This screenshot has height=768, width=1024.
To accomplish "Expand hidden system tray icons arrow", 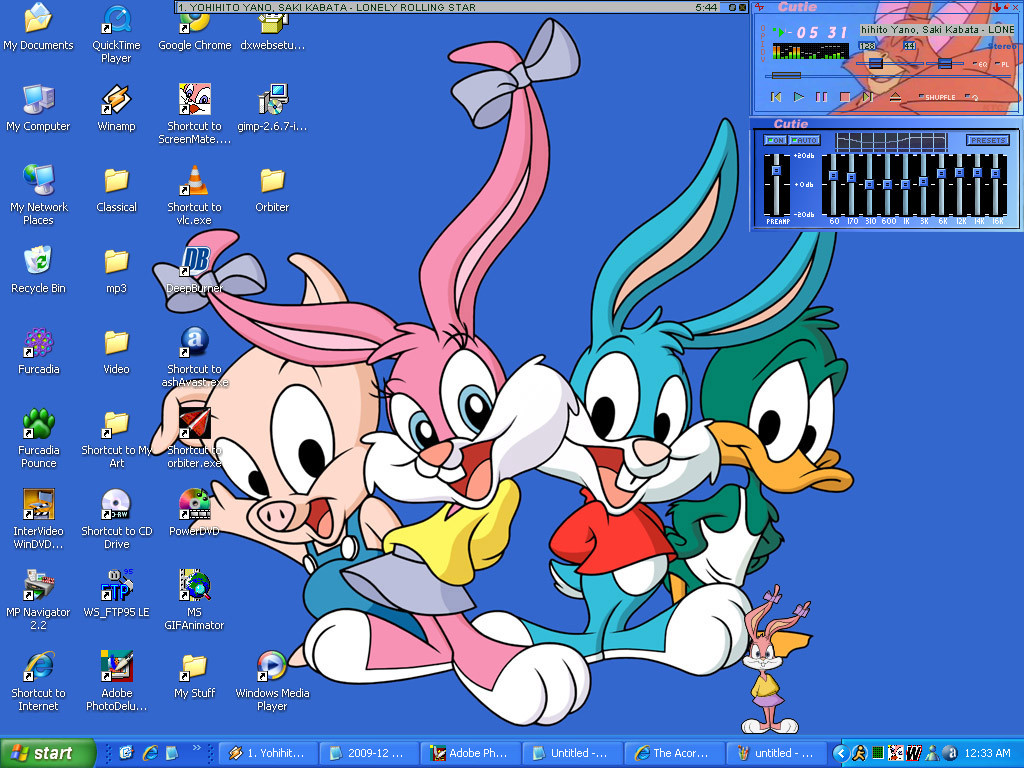I will click(x=840, y=753).
